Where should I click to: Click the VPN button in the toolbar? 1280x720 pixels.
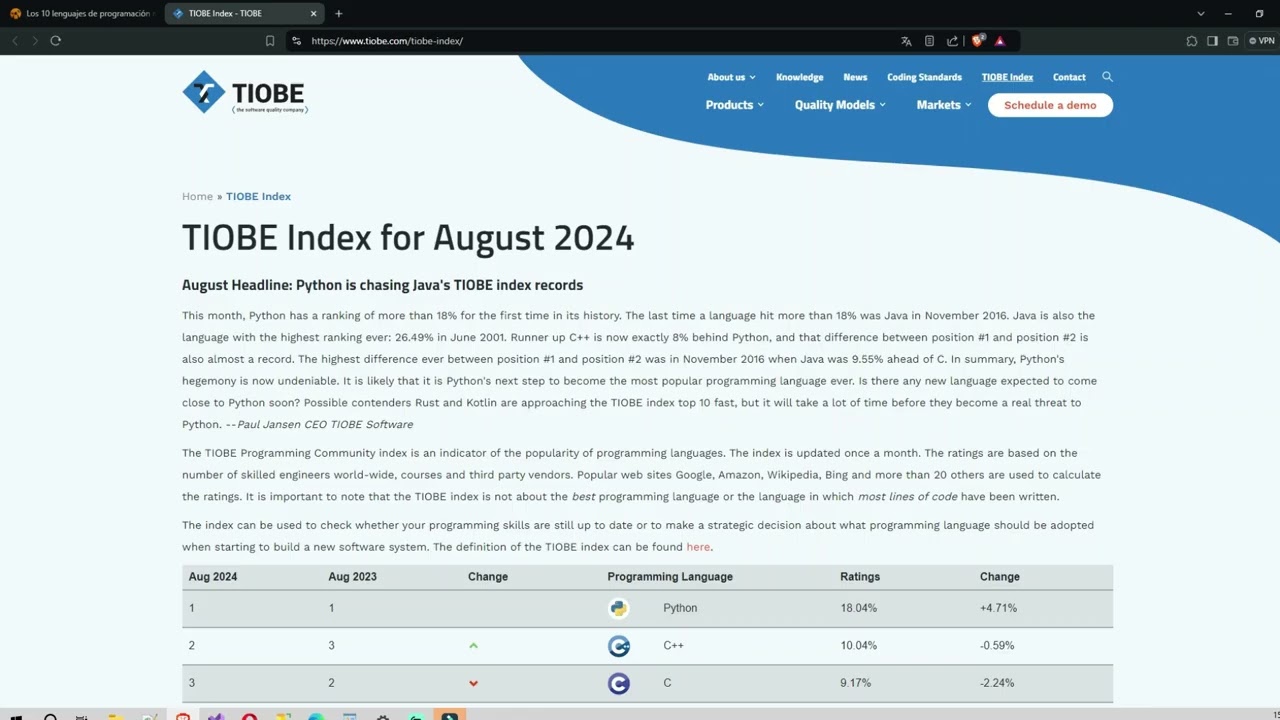[1262, 41]
